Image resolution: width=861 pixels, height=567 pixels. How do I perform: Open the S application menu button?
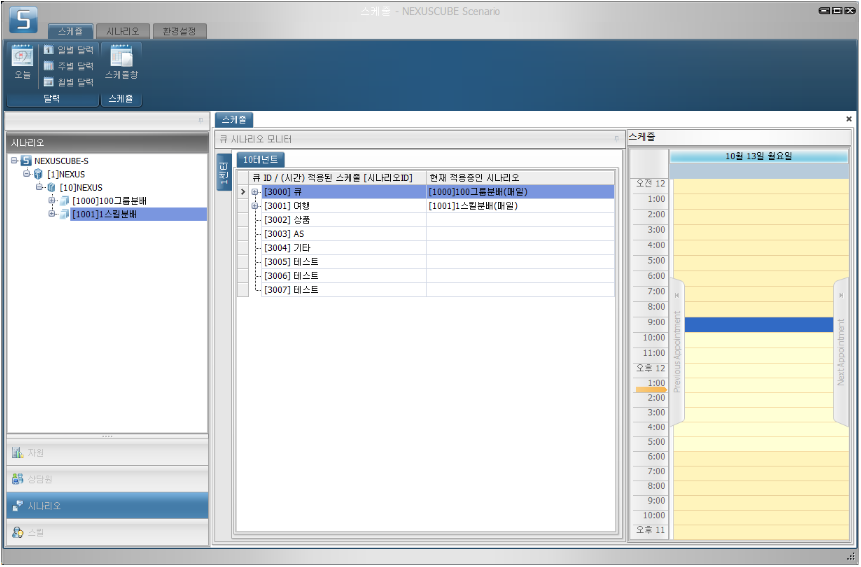(x=24, y=20)
